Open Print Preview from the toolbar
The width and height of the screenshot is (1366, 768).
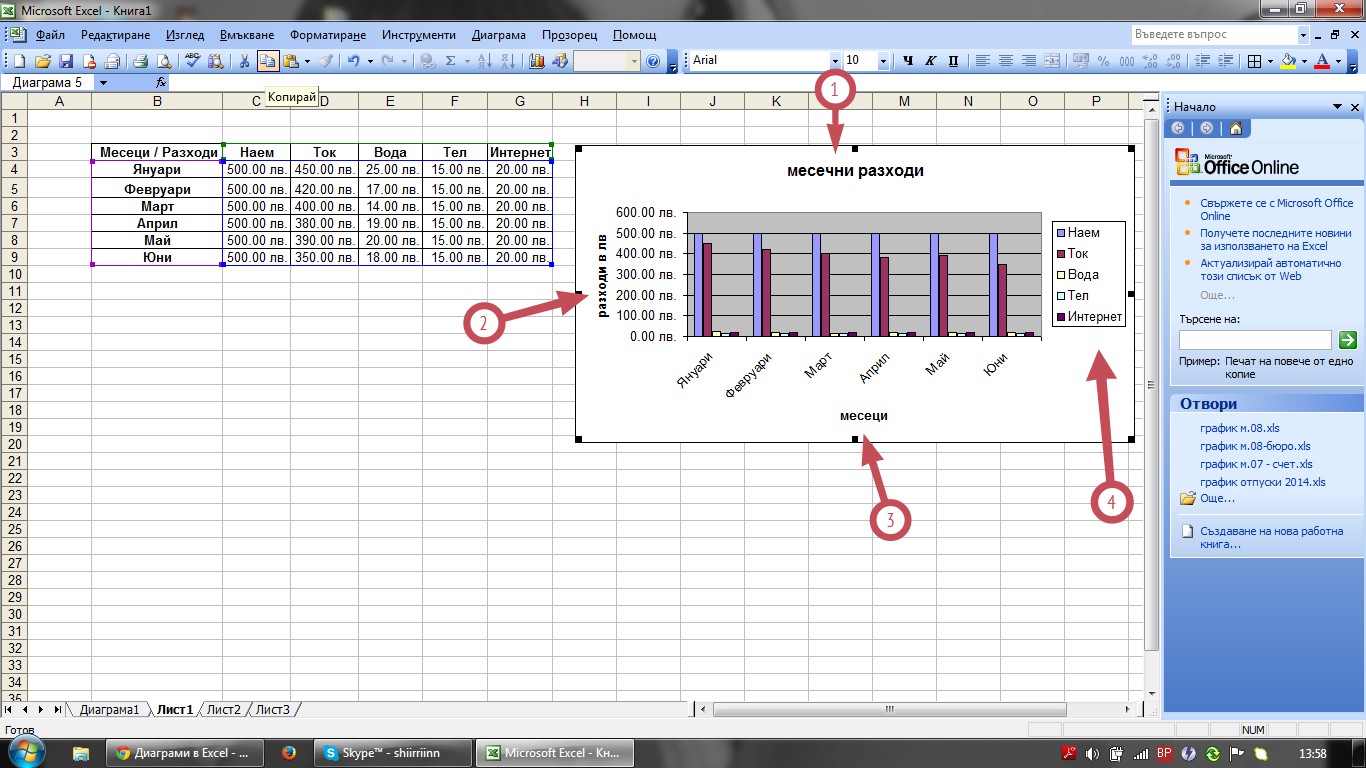pyautogui.click(x=163, y=61)
